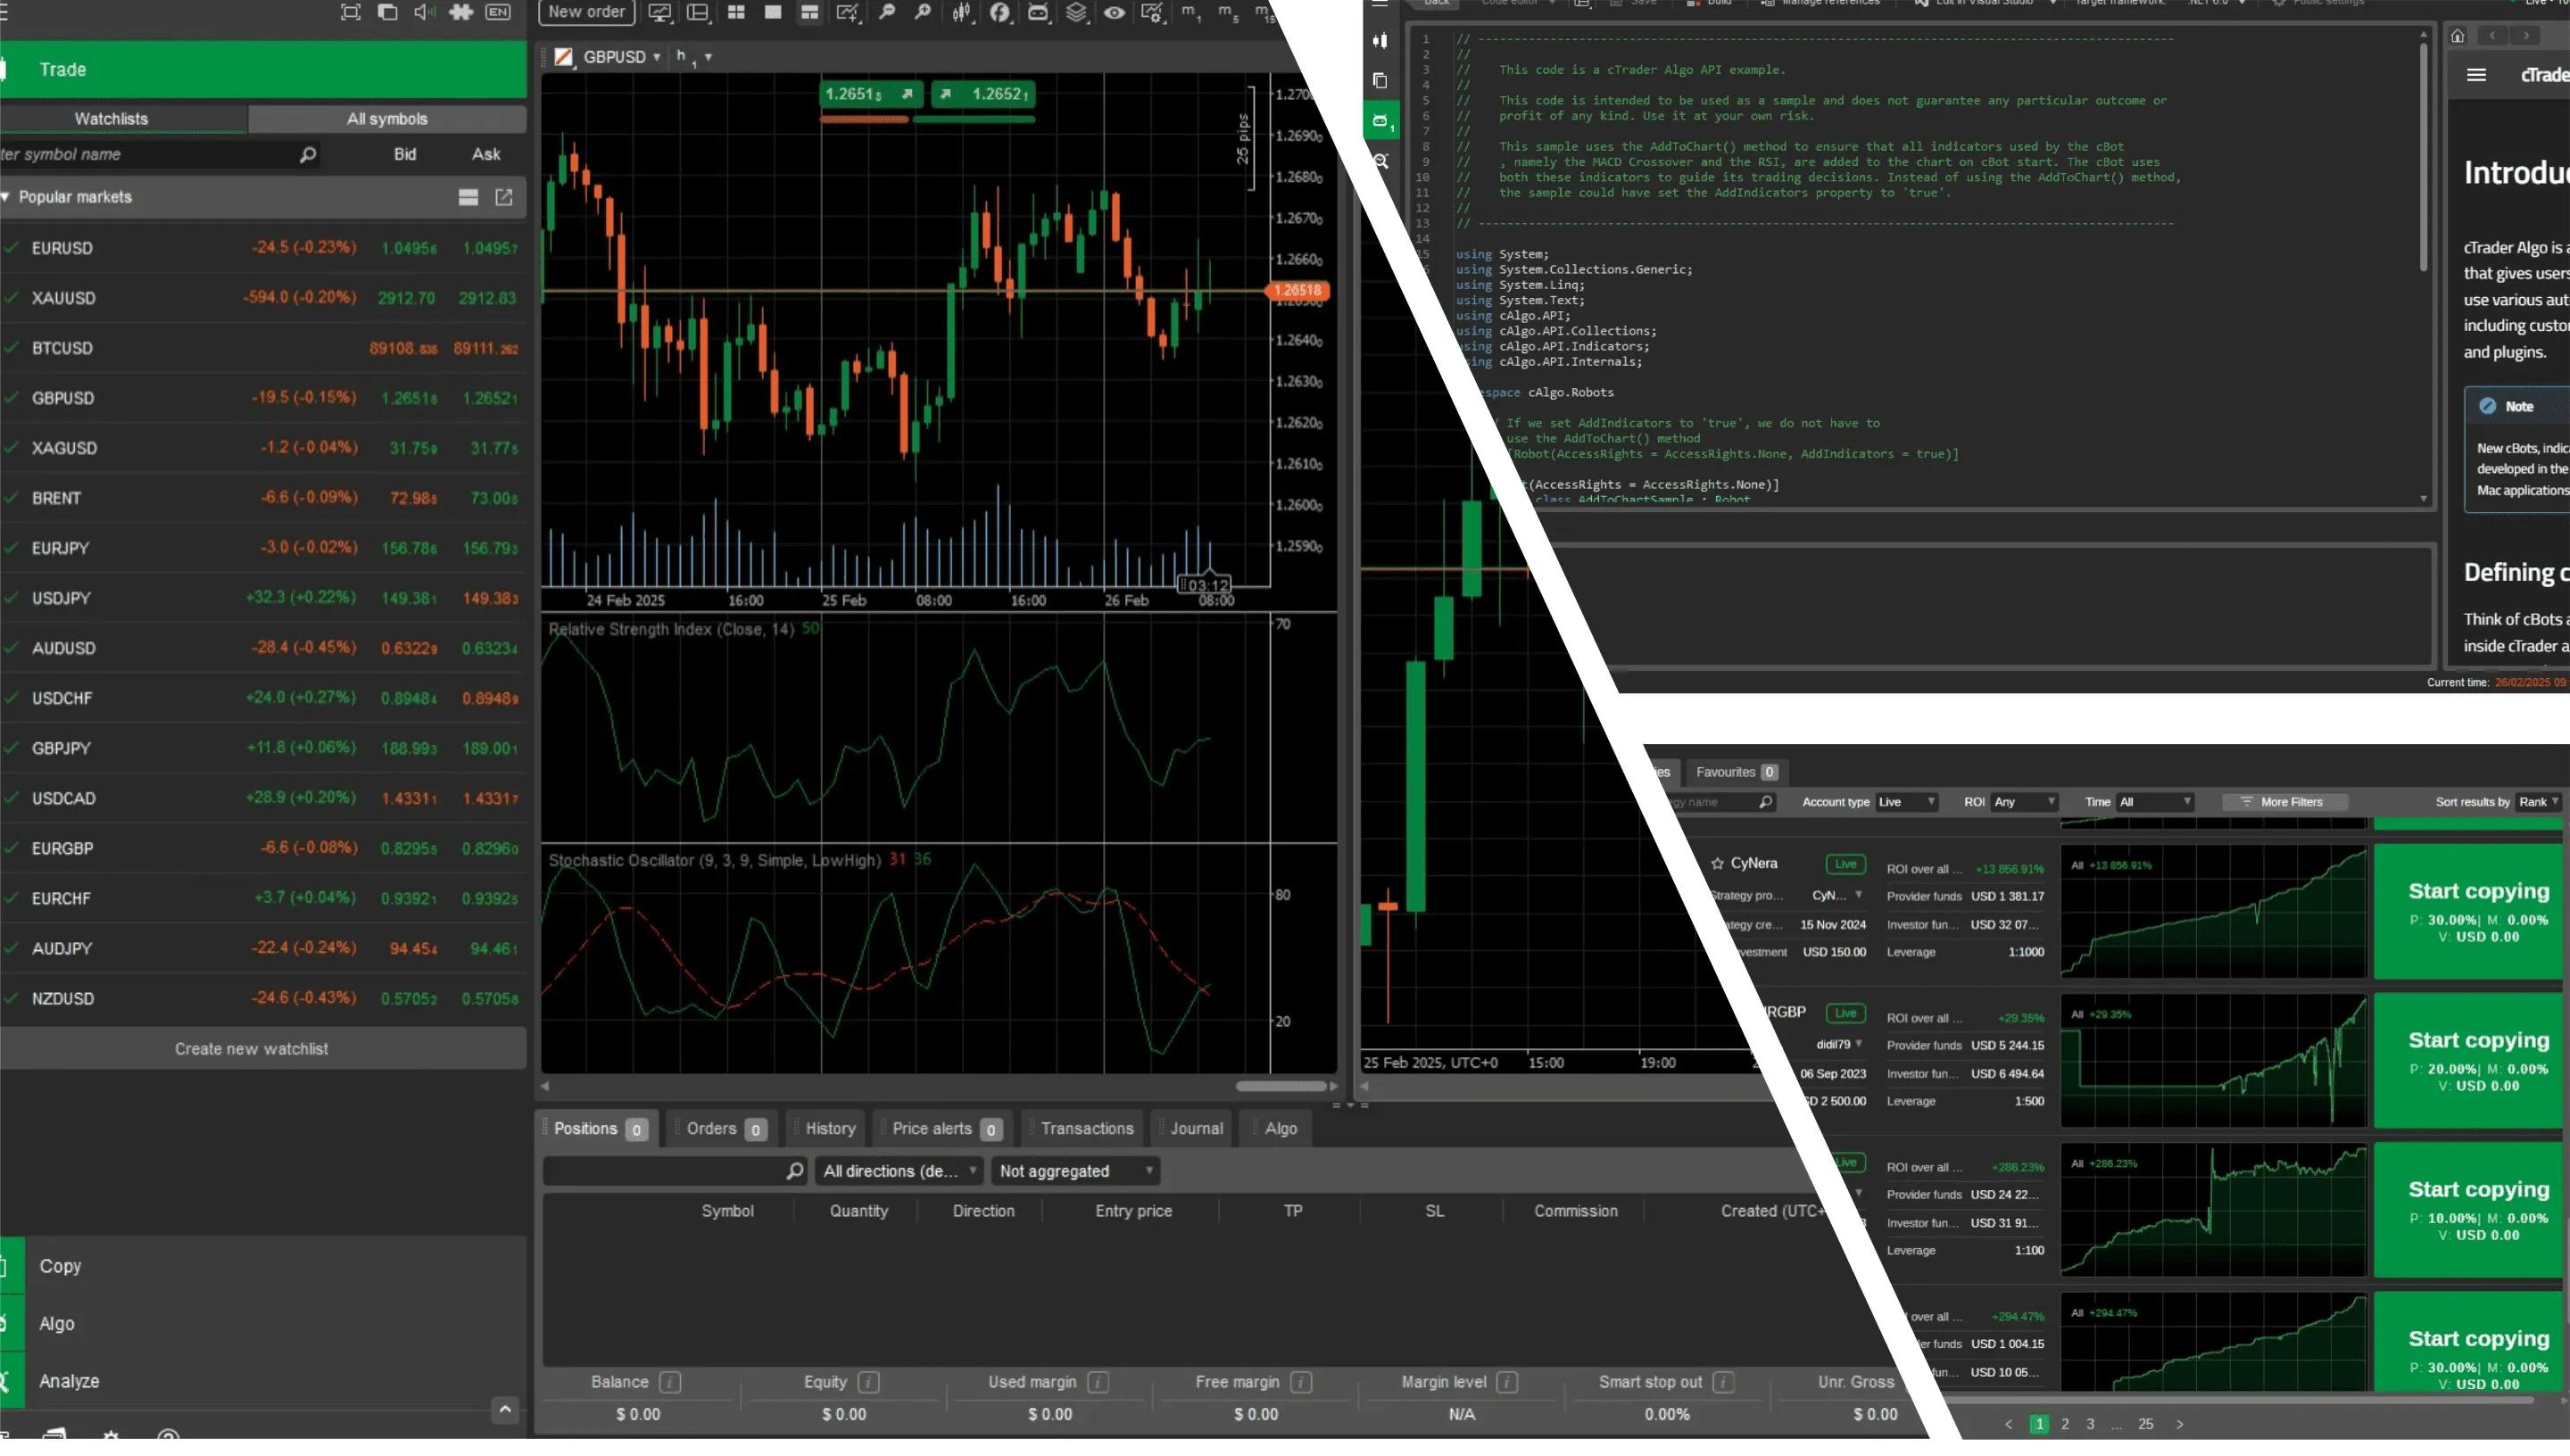Open the All directions dropdown
2570x1456 pixels.
click(x=899, y=1171)
